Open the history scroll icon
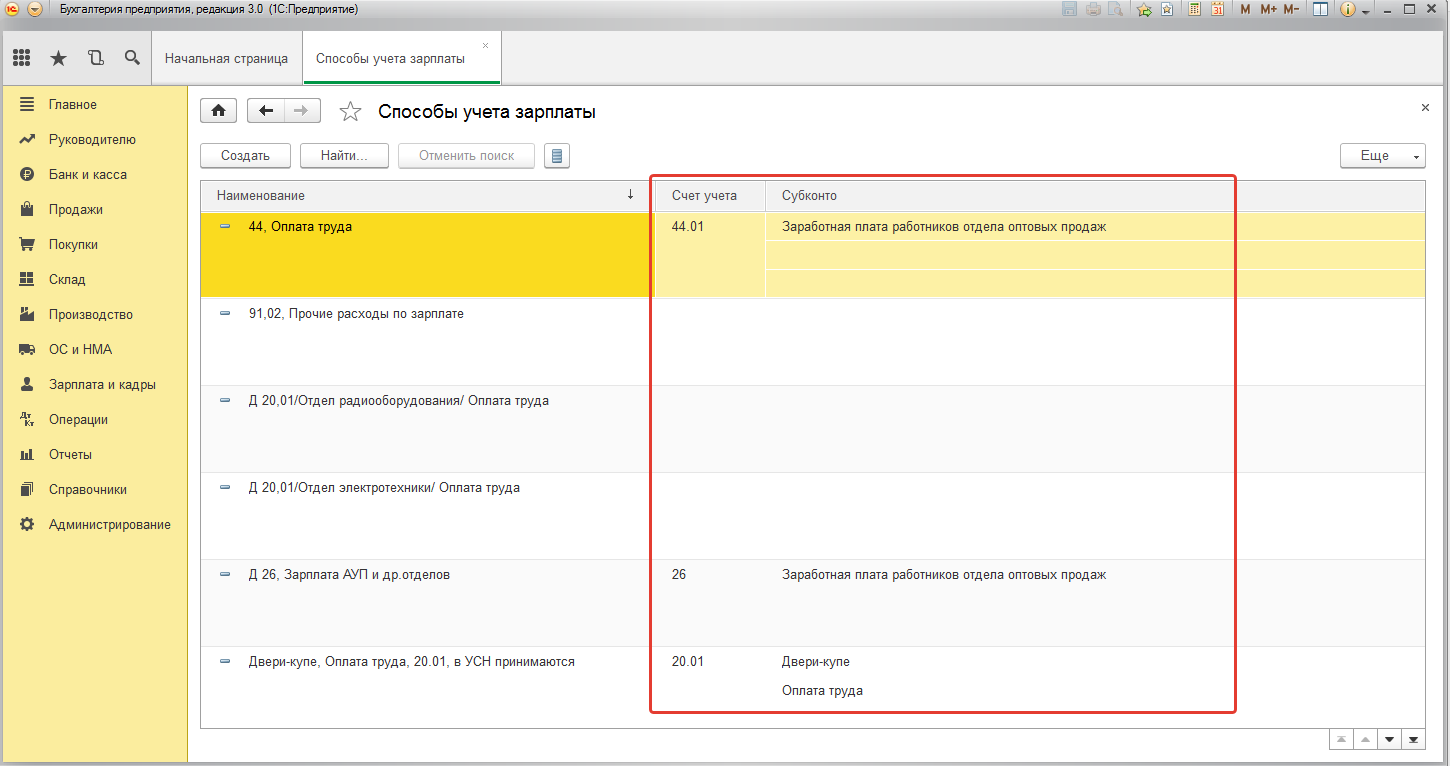1450x766 pixels. (x=95, y=58)
